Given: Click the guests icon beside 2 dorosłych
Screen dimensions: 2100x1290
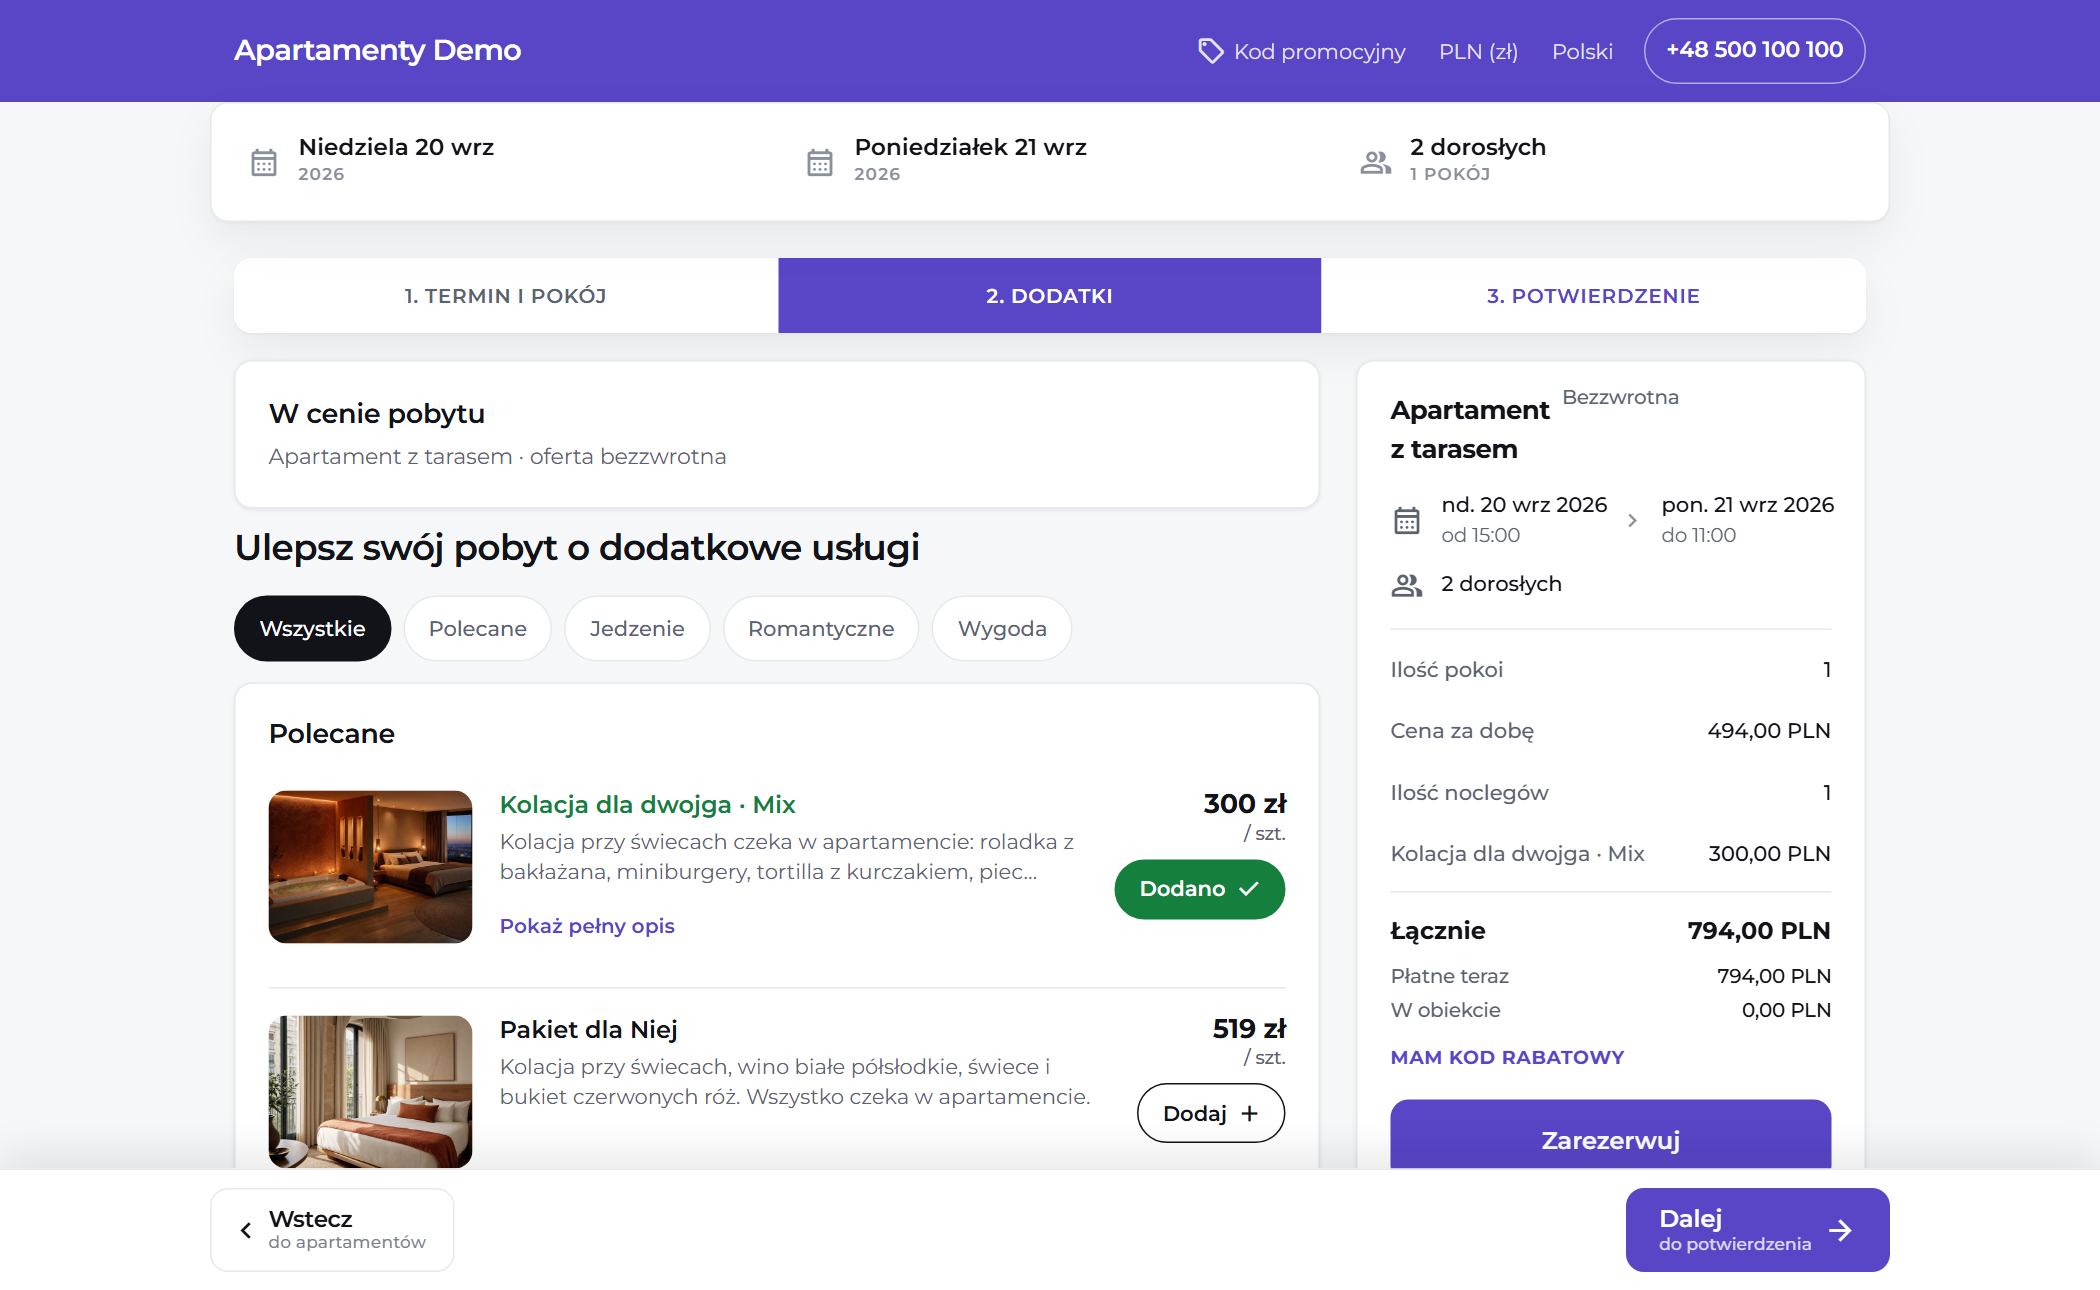Looking at the screenshot, I should [x=1376, y=162].
